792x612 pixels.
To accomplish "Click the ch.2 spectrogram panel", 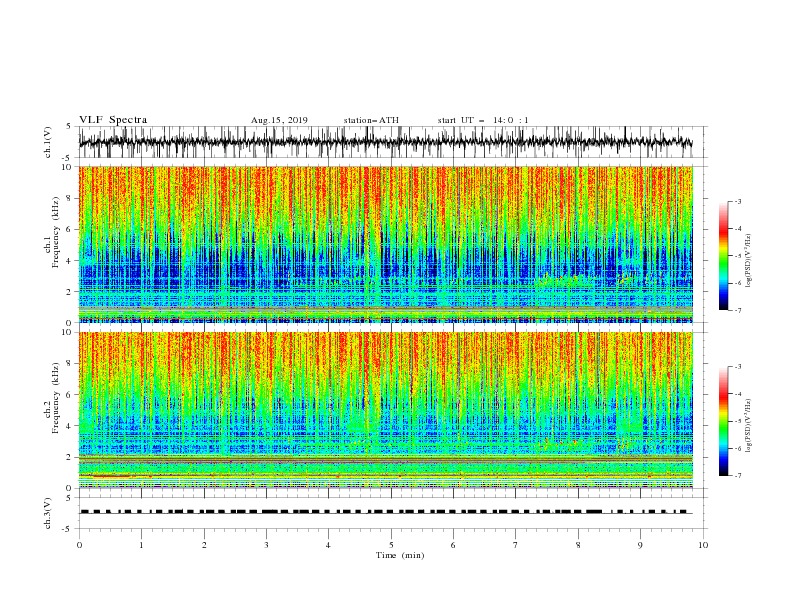I will [386, 410].
